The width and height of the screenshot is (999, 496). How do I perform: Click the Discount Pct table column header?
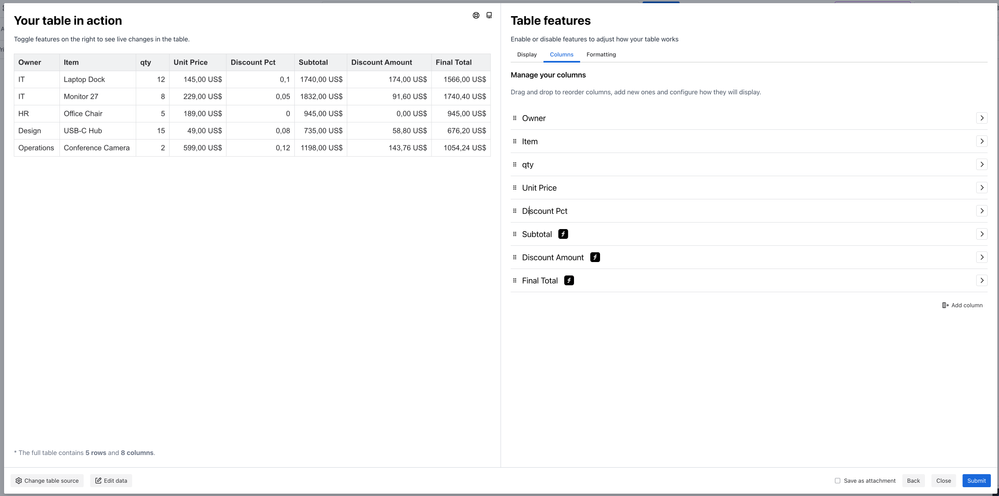[x=260, y=62]
